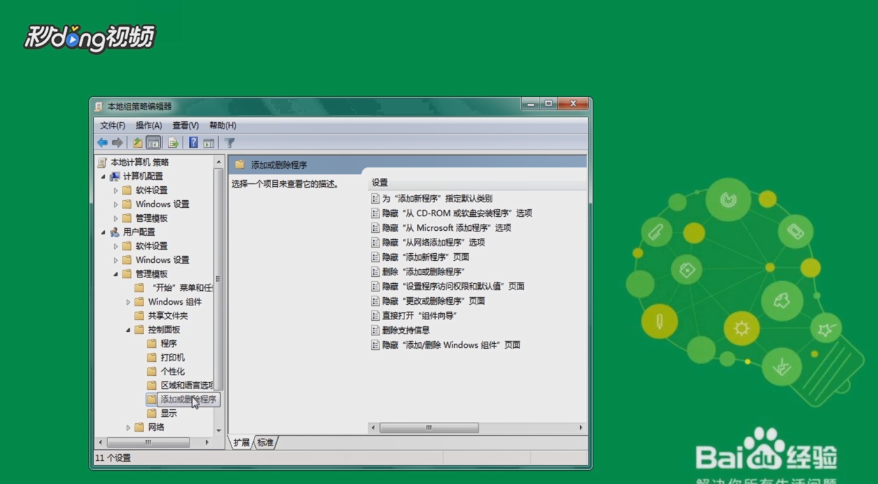
Task: Open the 文件(F) menu
Action: [x=113, y=125]
